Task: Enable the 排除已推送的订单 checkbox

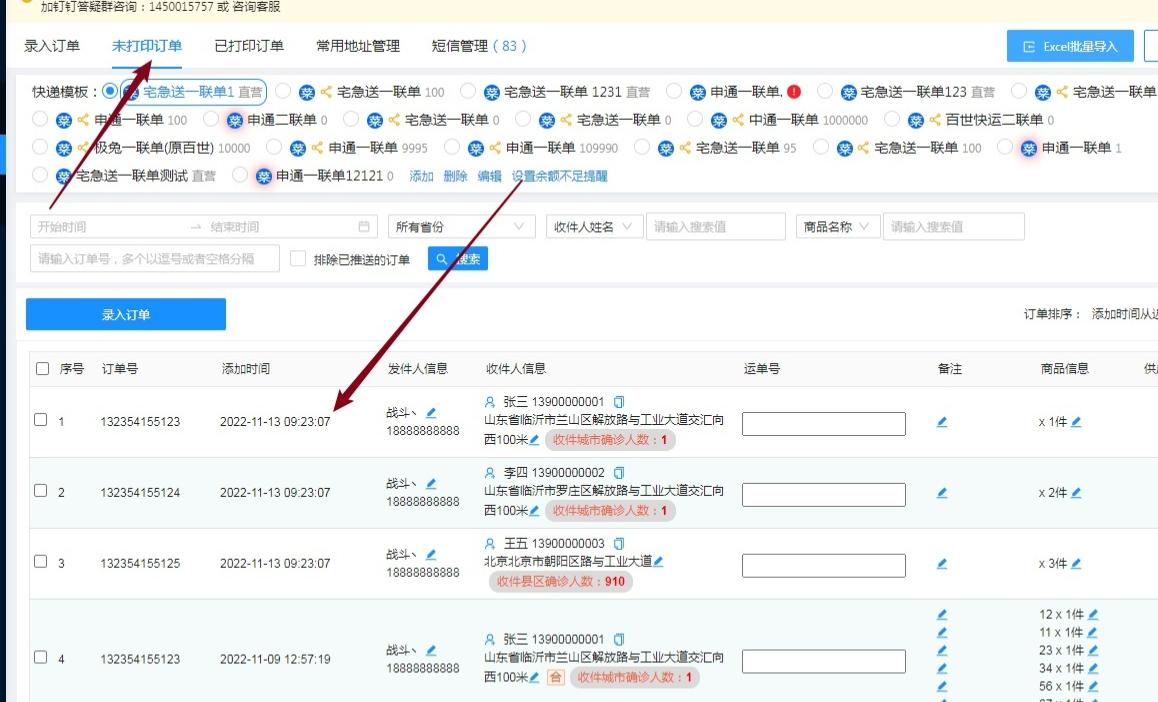Action: [297, 258]
